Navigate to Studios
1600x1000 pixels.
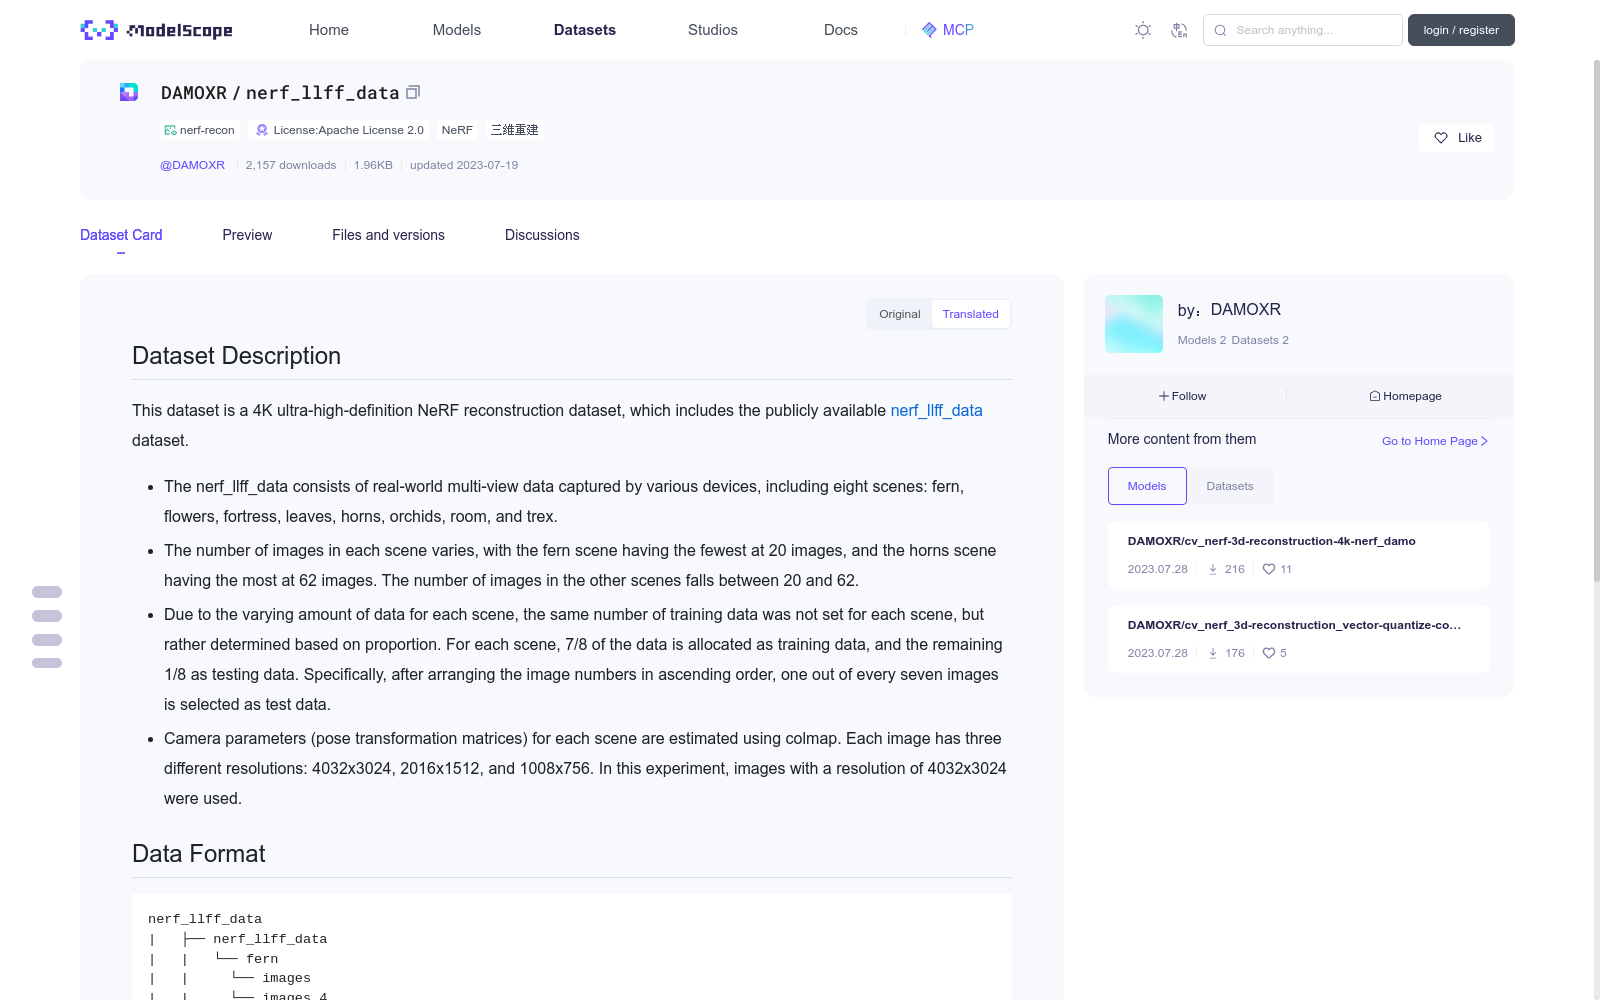(x=713, y=30)
